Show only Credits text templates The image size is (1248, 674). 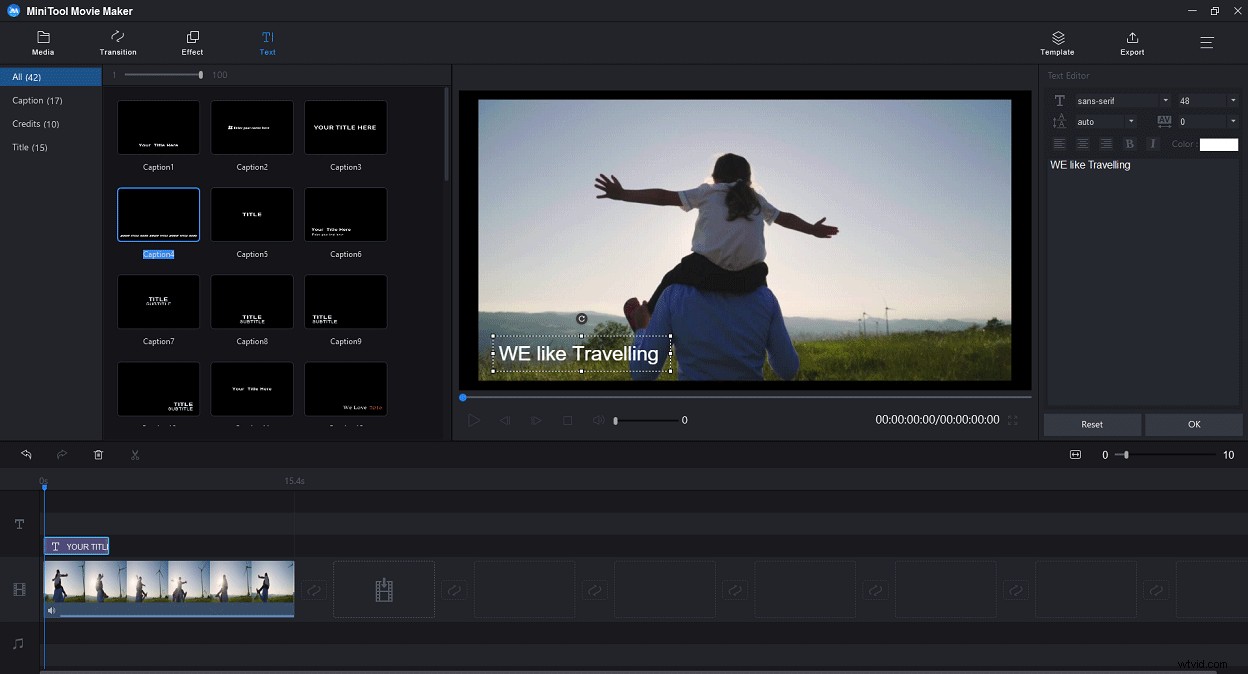tap(37, 123)
